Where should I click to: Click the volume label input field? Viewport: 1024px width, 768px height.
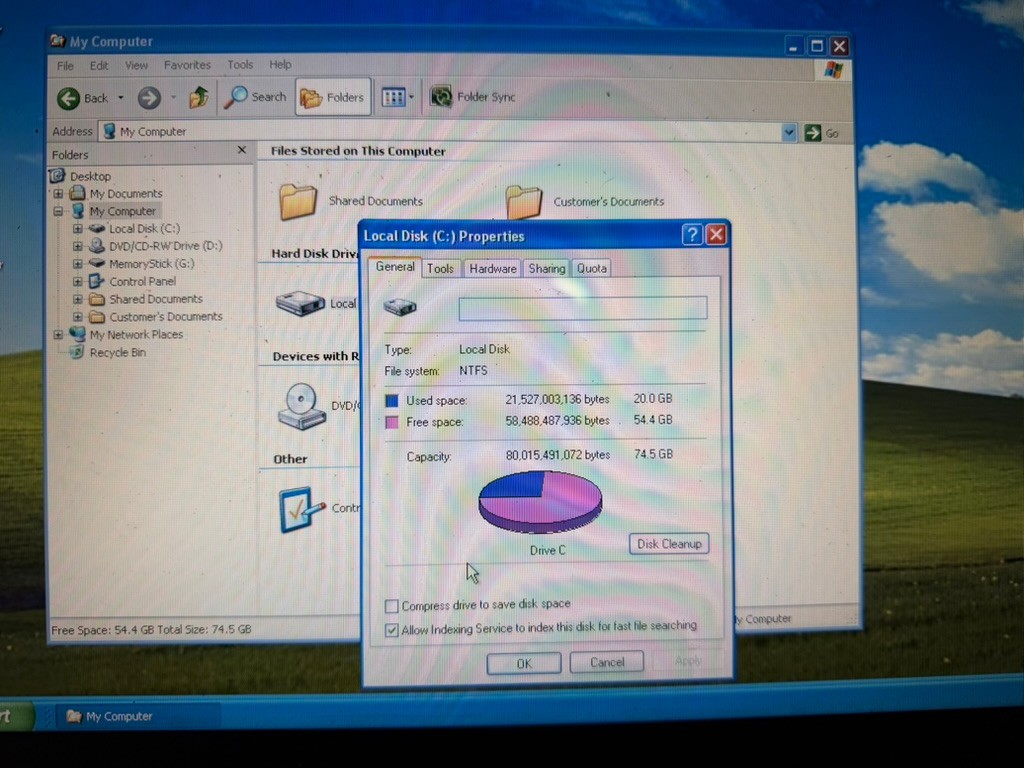tap(583, 308)
